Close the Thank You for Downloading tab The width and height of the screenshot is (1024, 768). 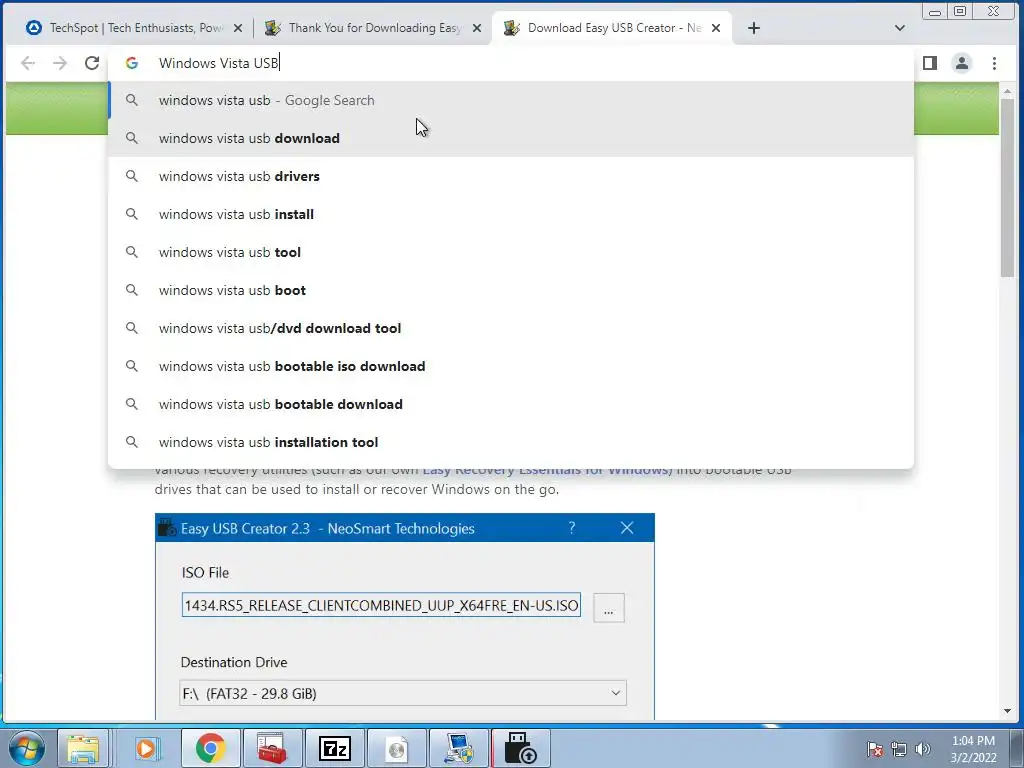click(477, 28)
